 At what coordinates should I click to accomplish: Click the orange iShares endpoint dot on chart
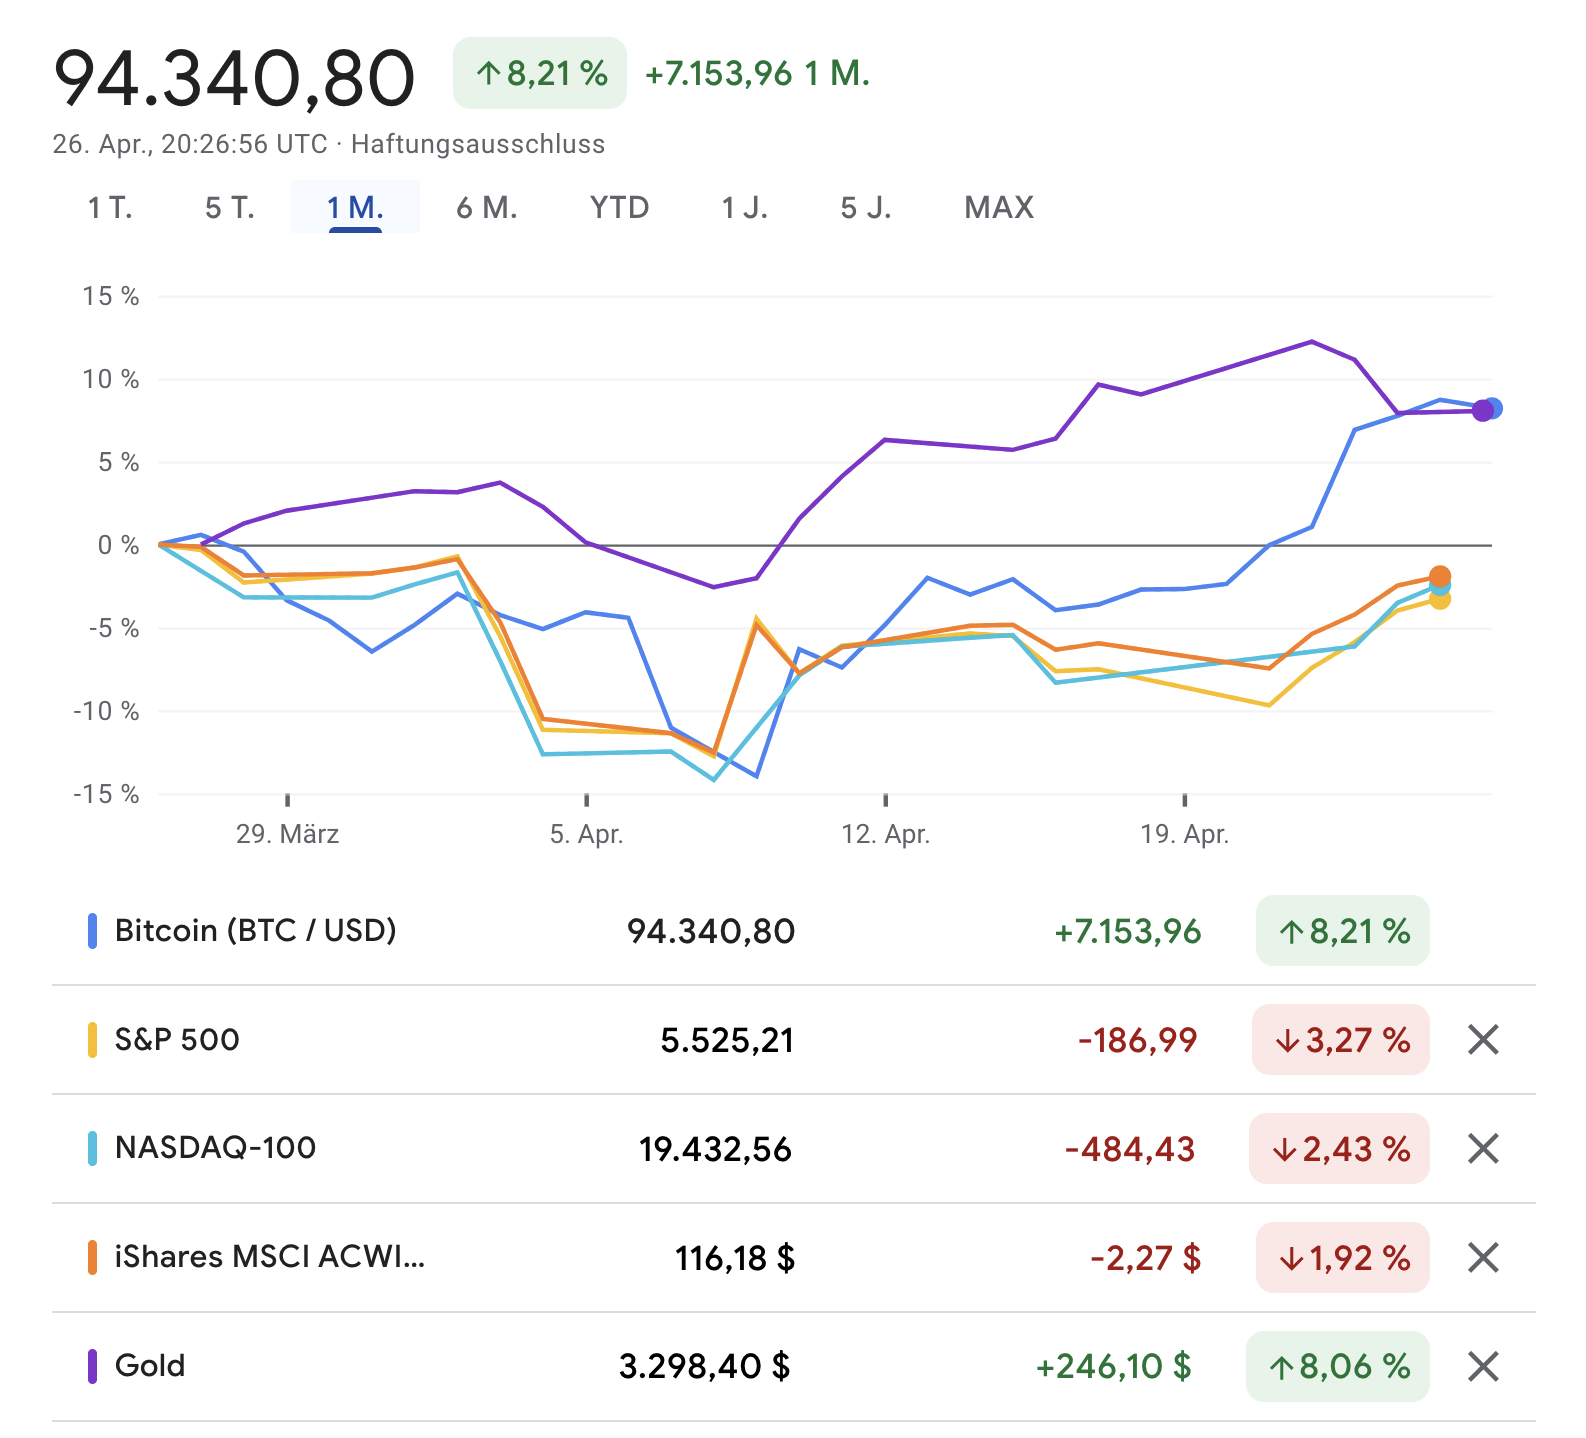[1440, 576]
